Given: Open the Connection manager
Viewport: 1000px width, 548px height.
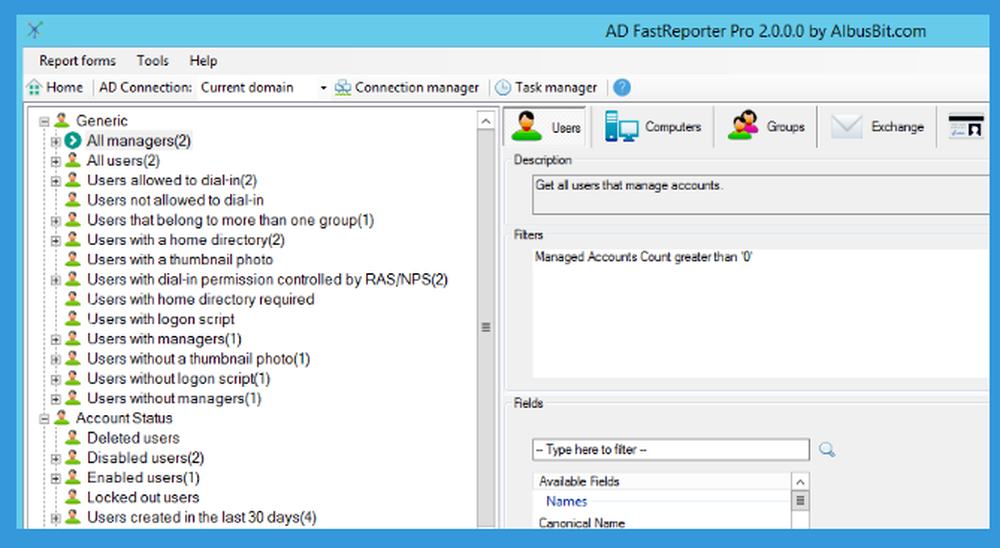Looking at the screenshot, I should [407, 87].
